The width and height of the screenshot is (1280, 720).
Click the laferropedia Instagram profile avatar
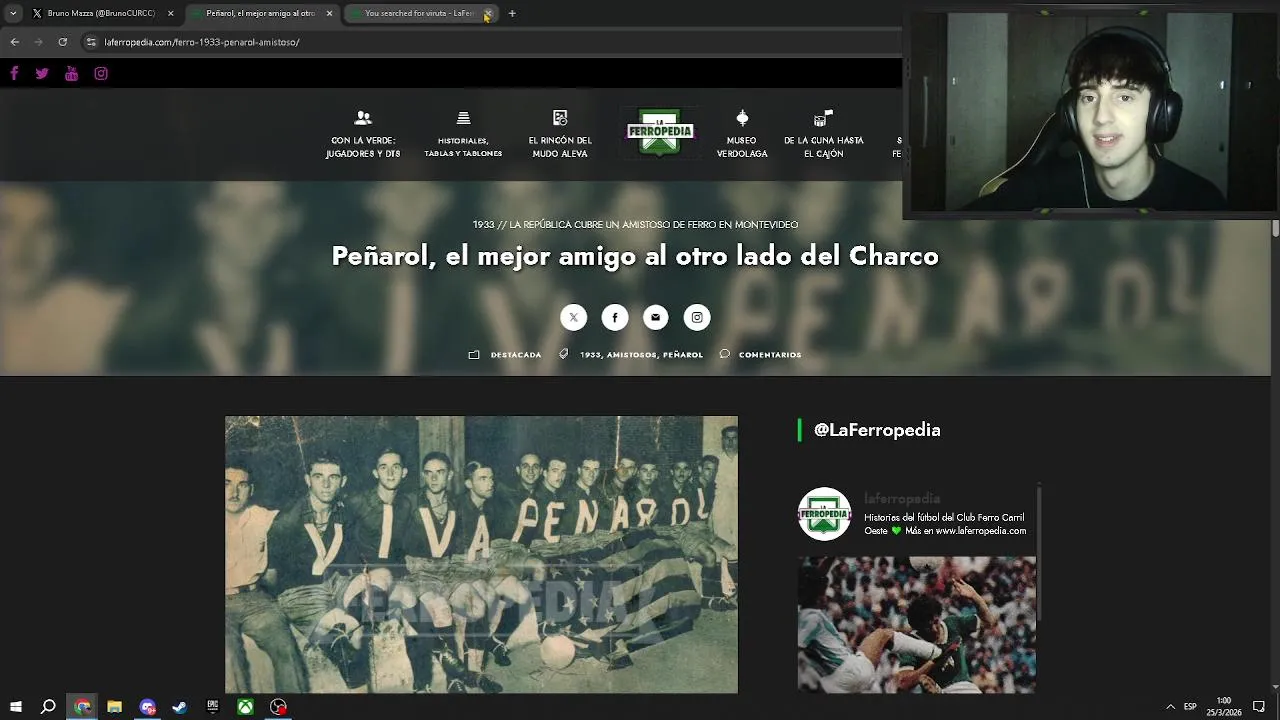coord(824,514)
